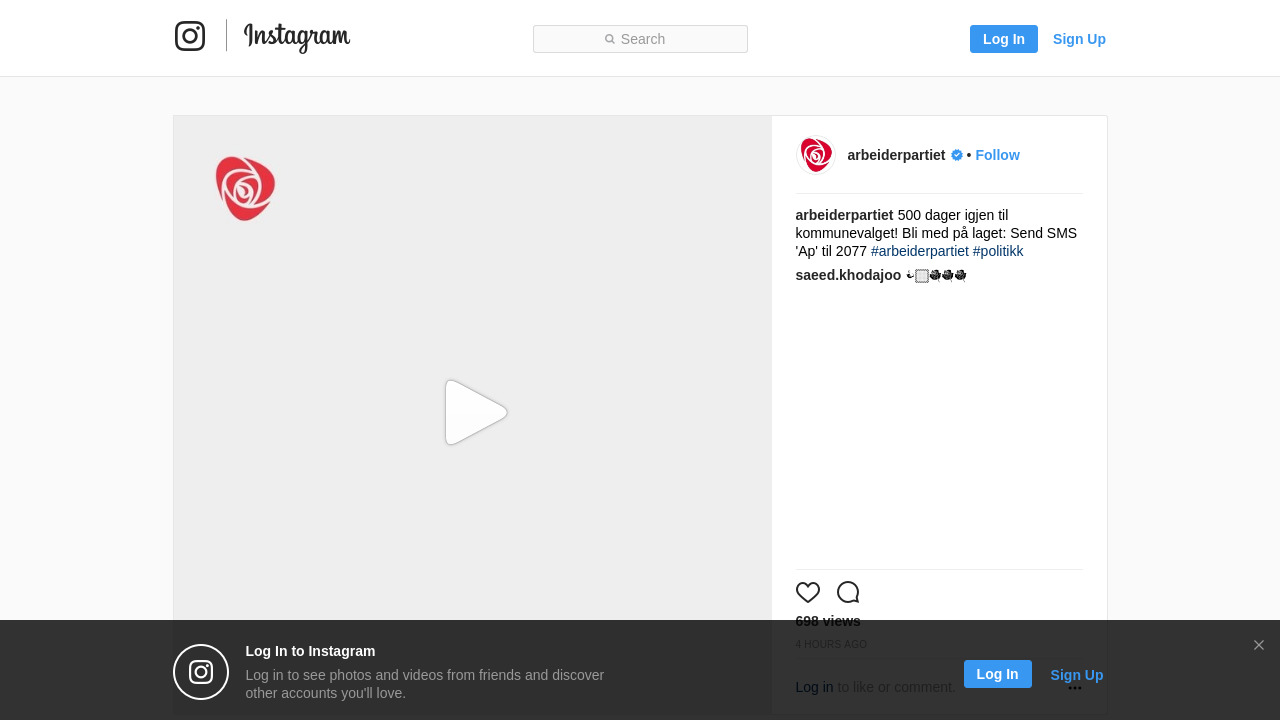Open the #arbeiderpartiet hashtag
1280x720 pixels.
(920, 251)
